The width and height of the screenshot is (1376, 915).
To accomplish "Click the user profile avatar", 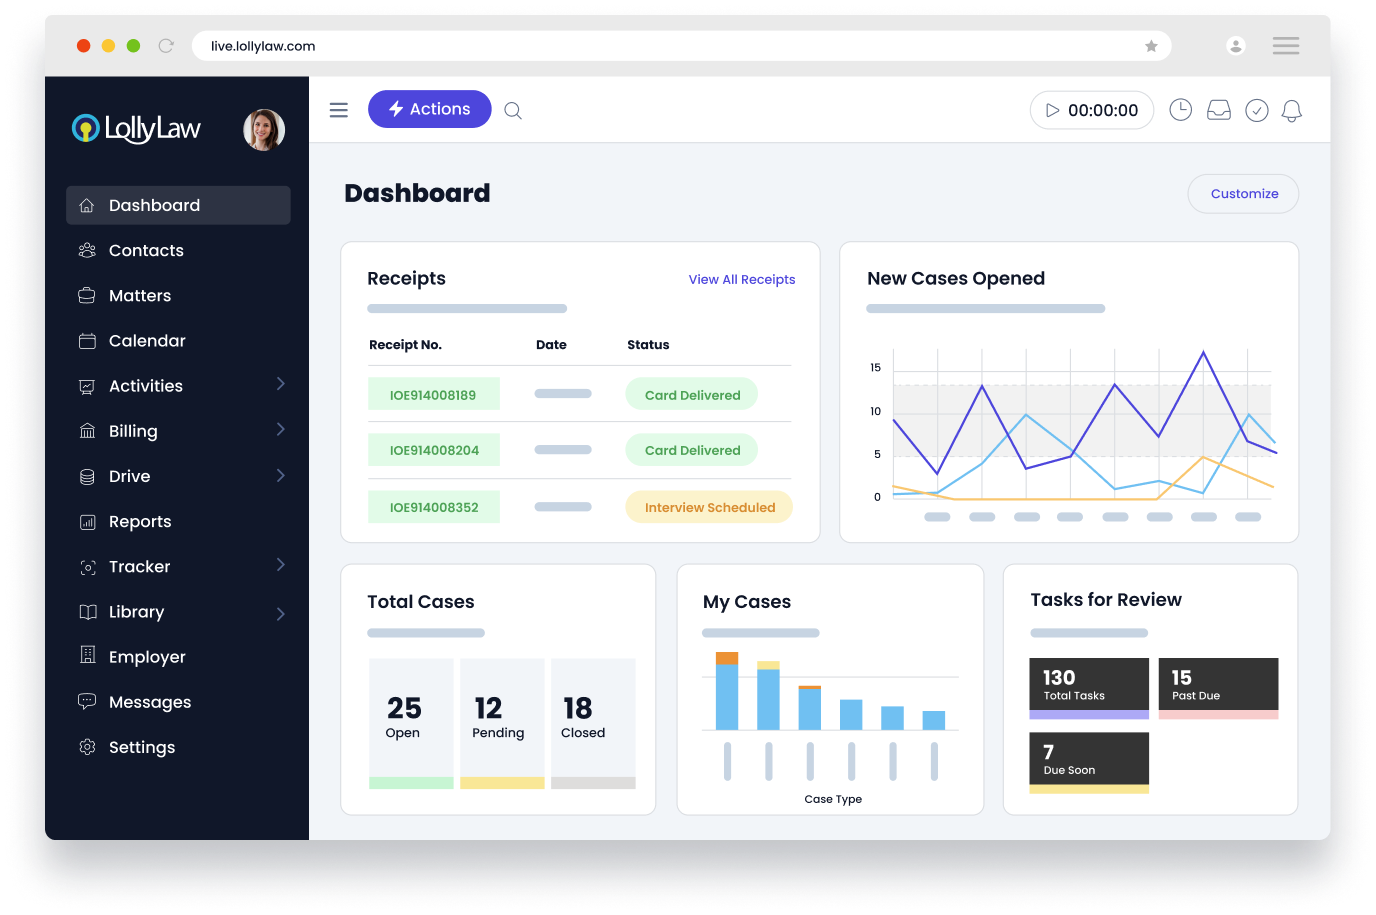I will tap(264, 130).
